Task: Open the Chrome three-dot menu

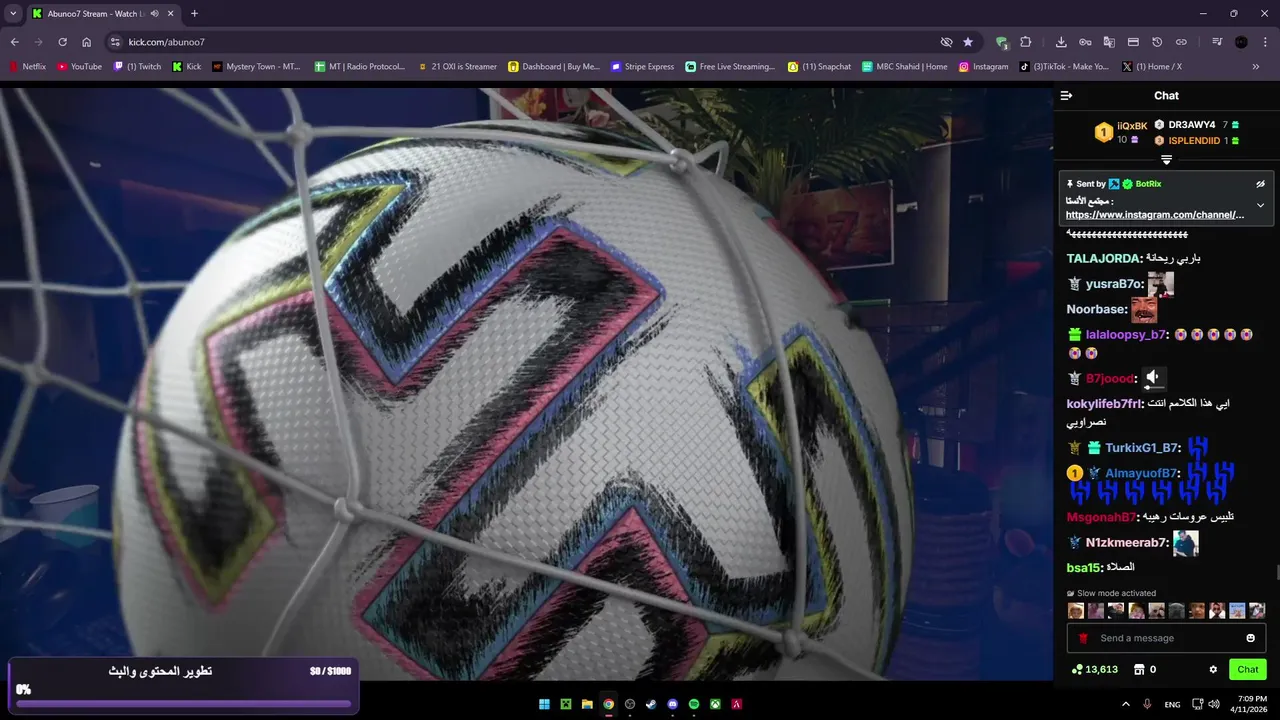Action: point(1265,42)
